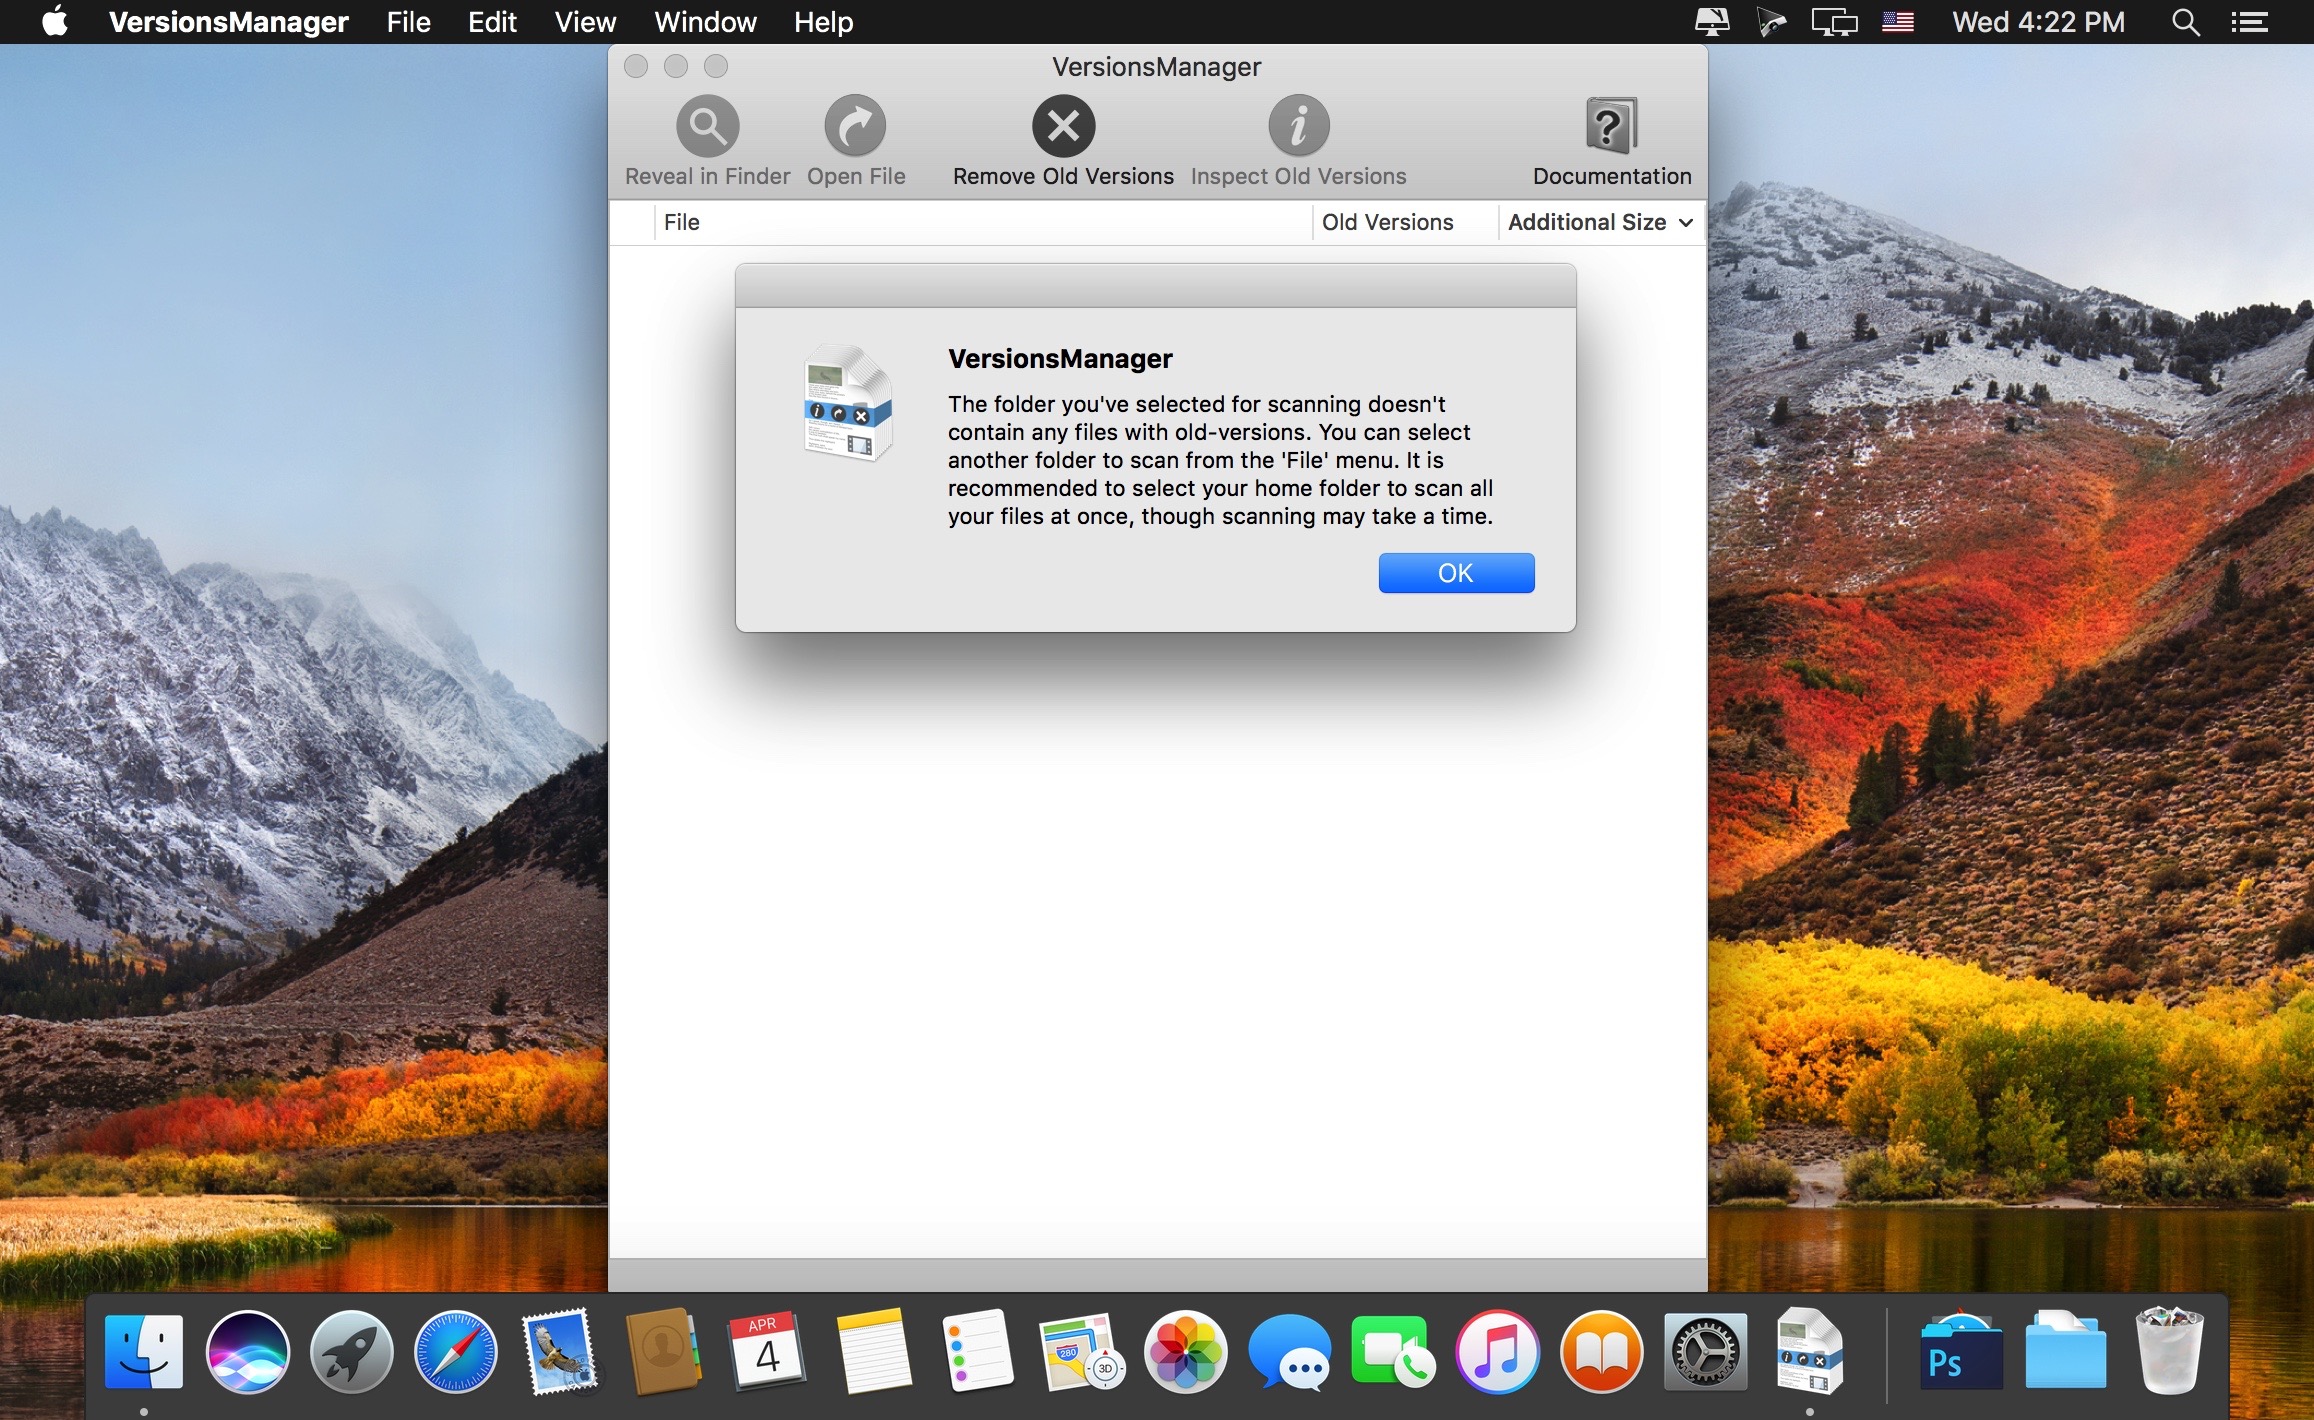Open the Apple menu

55,21
